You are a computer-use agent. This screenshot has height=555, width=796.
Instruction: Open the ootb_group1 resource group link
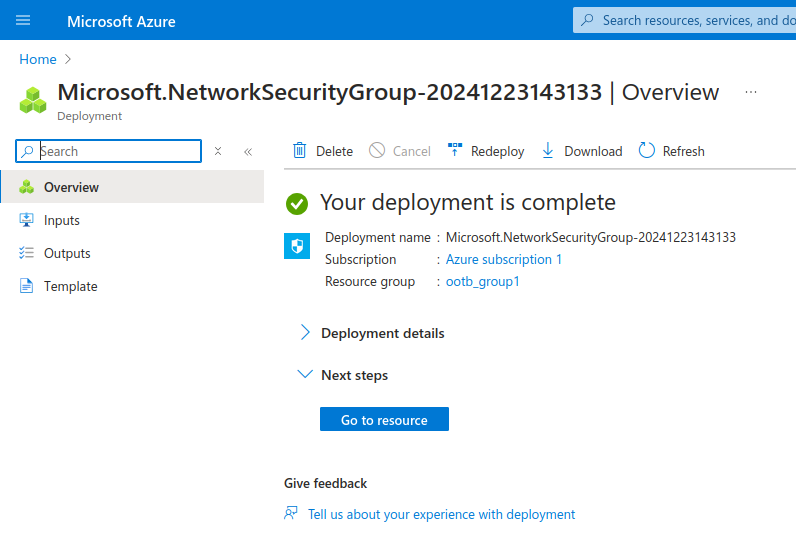pyautogui.click(x=482, y=281)
